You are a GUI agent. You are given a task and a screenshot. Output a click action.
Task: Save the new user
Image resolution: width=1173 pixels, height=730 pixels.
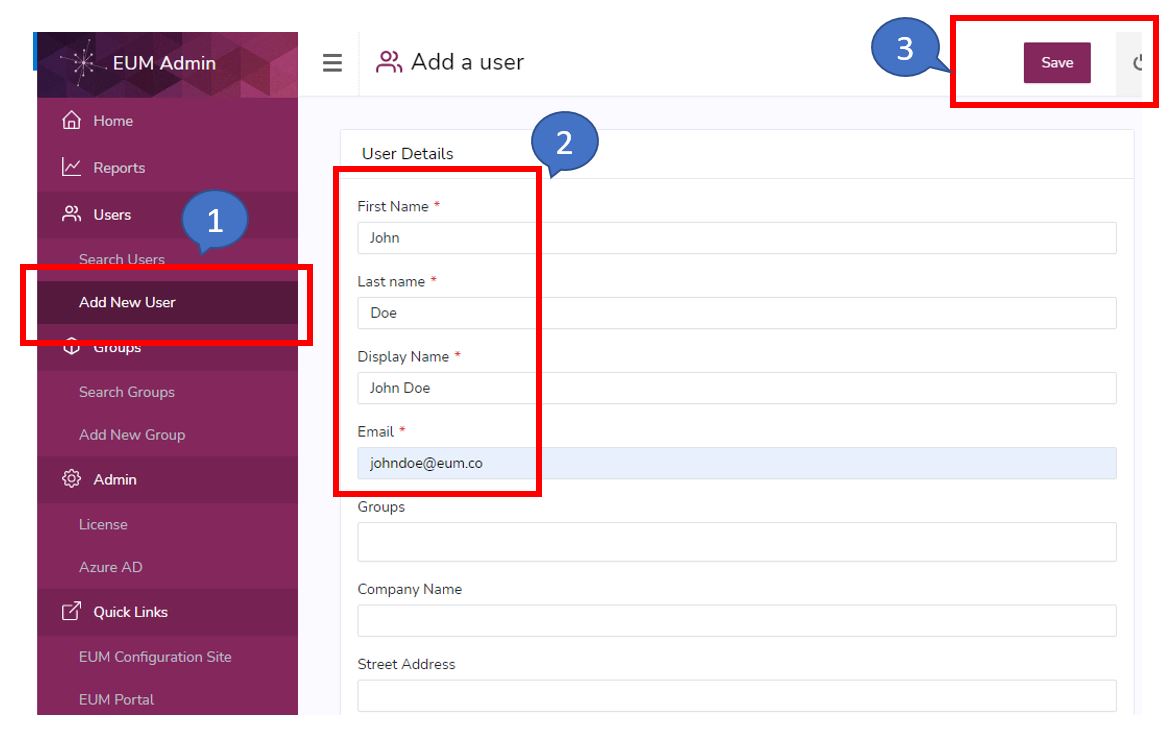pyautogui.click(x=1057, y=61)
